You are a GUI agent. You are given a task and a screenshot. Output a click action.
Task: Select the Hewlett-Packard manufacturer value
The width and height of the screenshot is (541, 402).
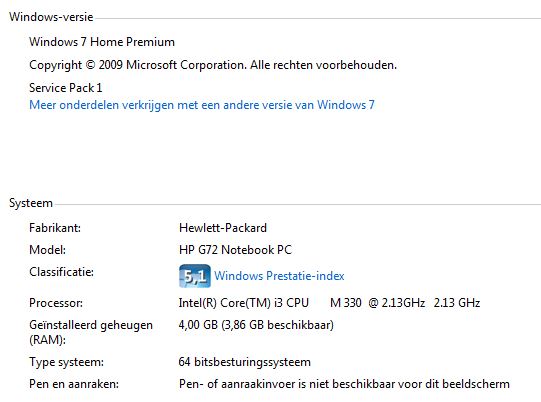tap(223, 228)
